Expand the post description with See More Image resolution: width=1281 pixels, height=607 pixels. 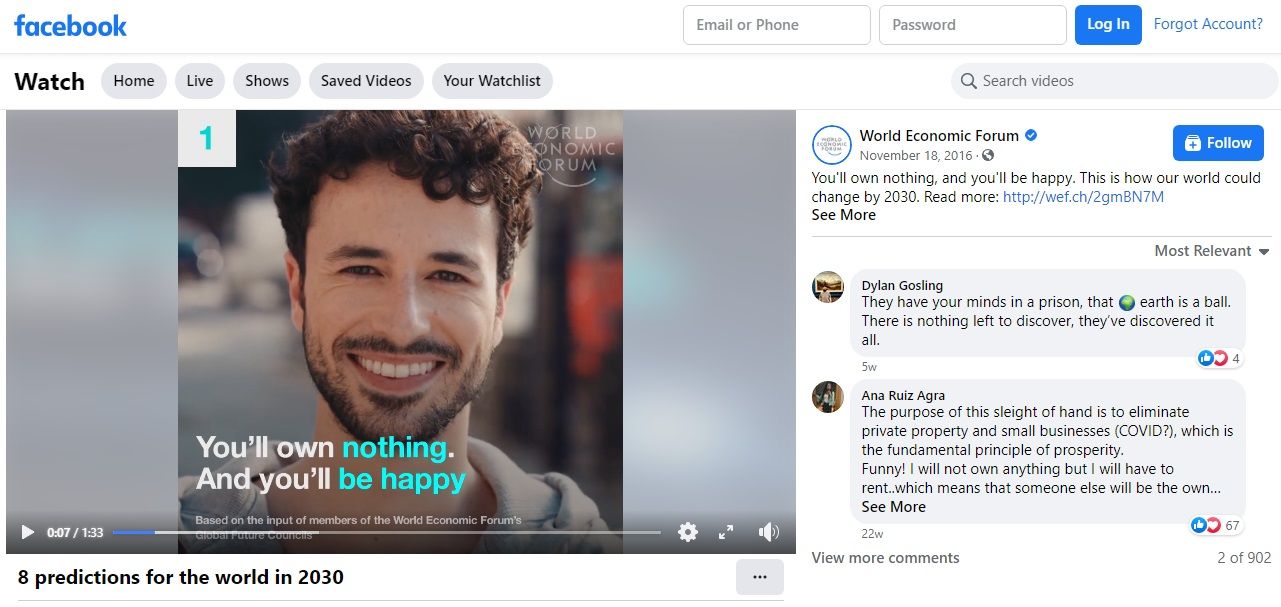(843, 215)
